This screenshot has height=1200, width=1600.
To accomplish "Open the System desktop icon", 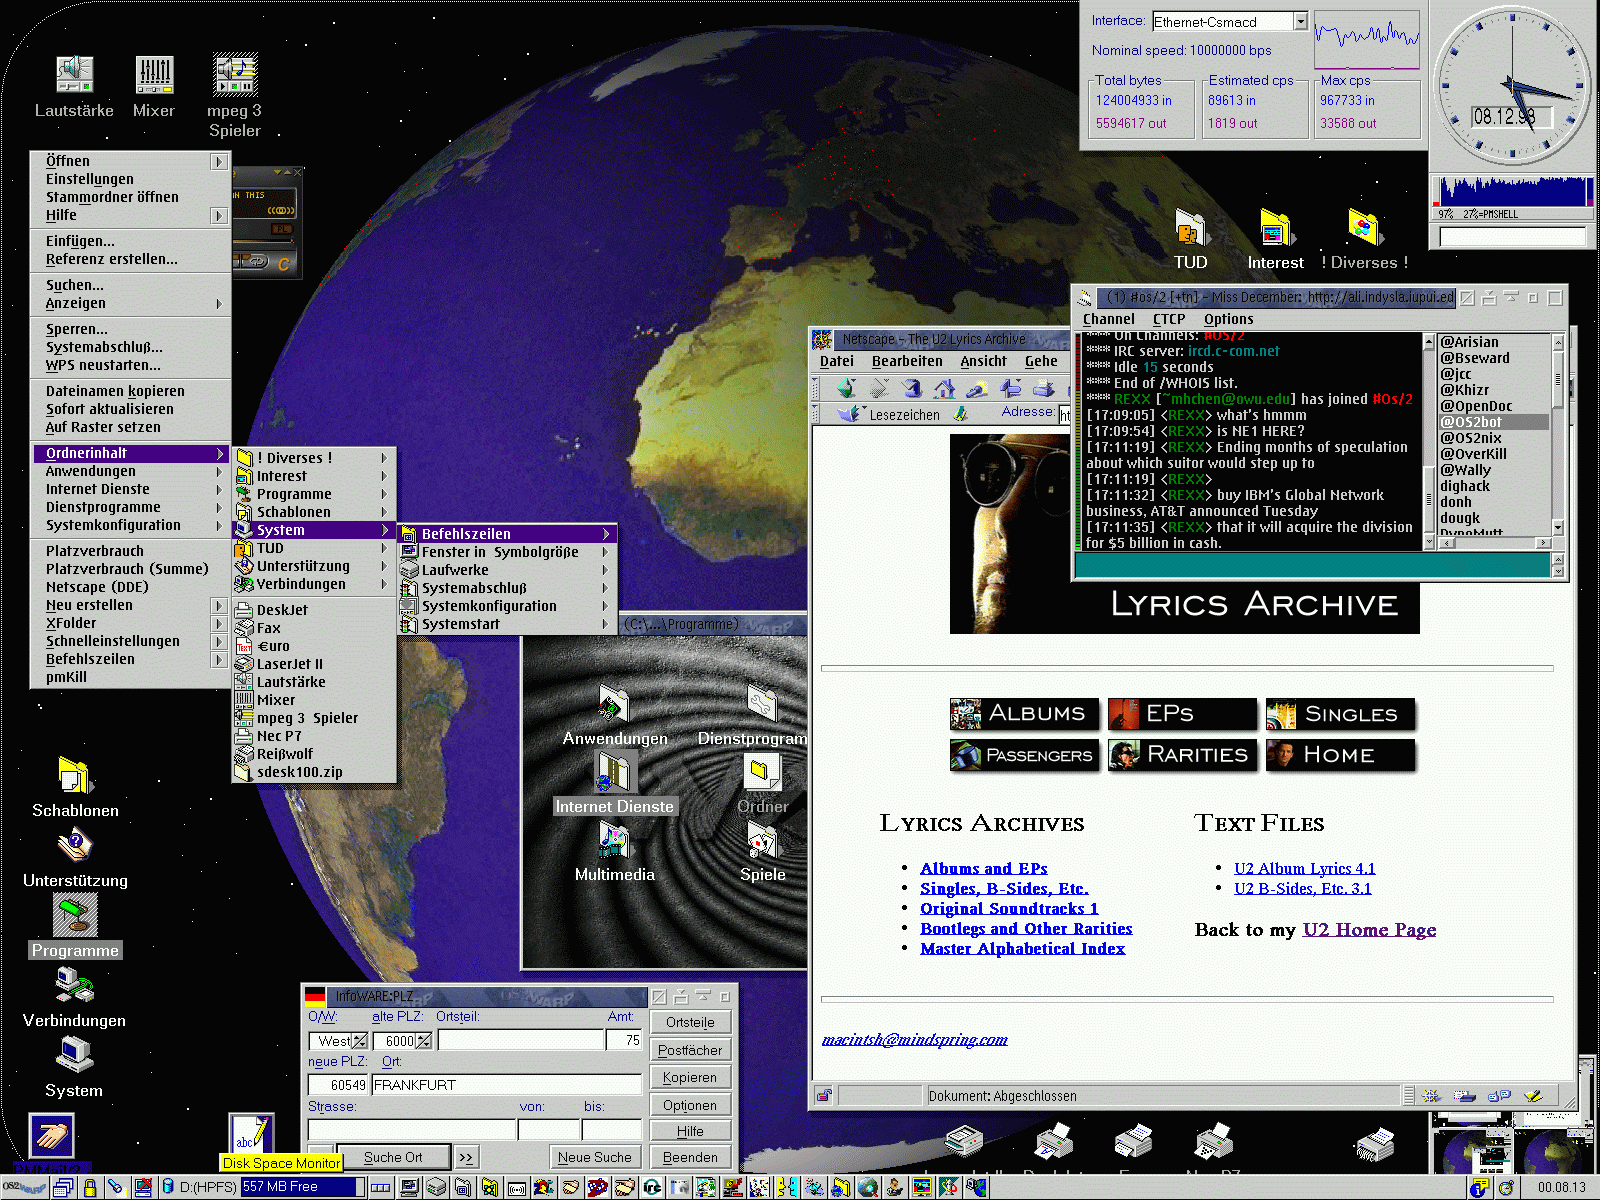I will 75,1055.
